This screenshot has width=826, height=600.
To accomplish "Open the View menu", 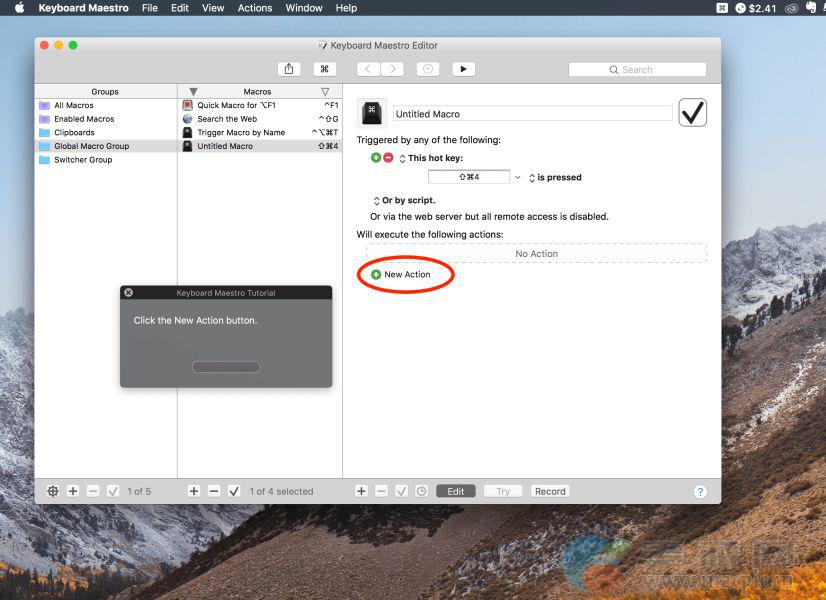I will tap(213, 8).
